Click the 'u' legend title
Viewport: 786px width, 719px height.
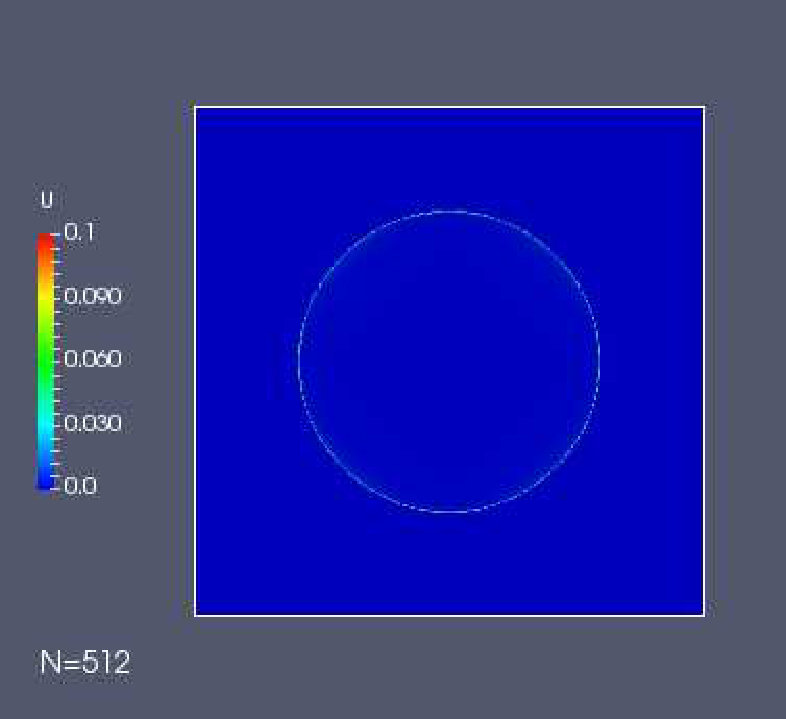point(47,200)
